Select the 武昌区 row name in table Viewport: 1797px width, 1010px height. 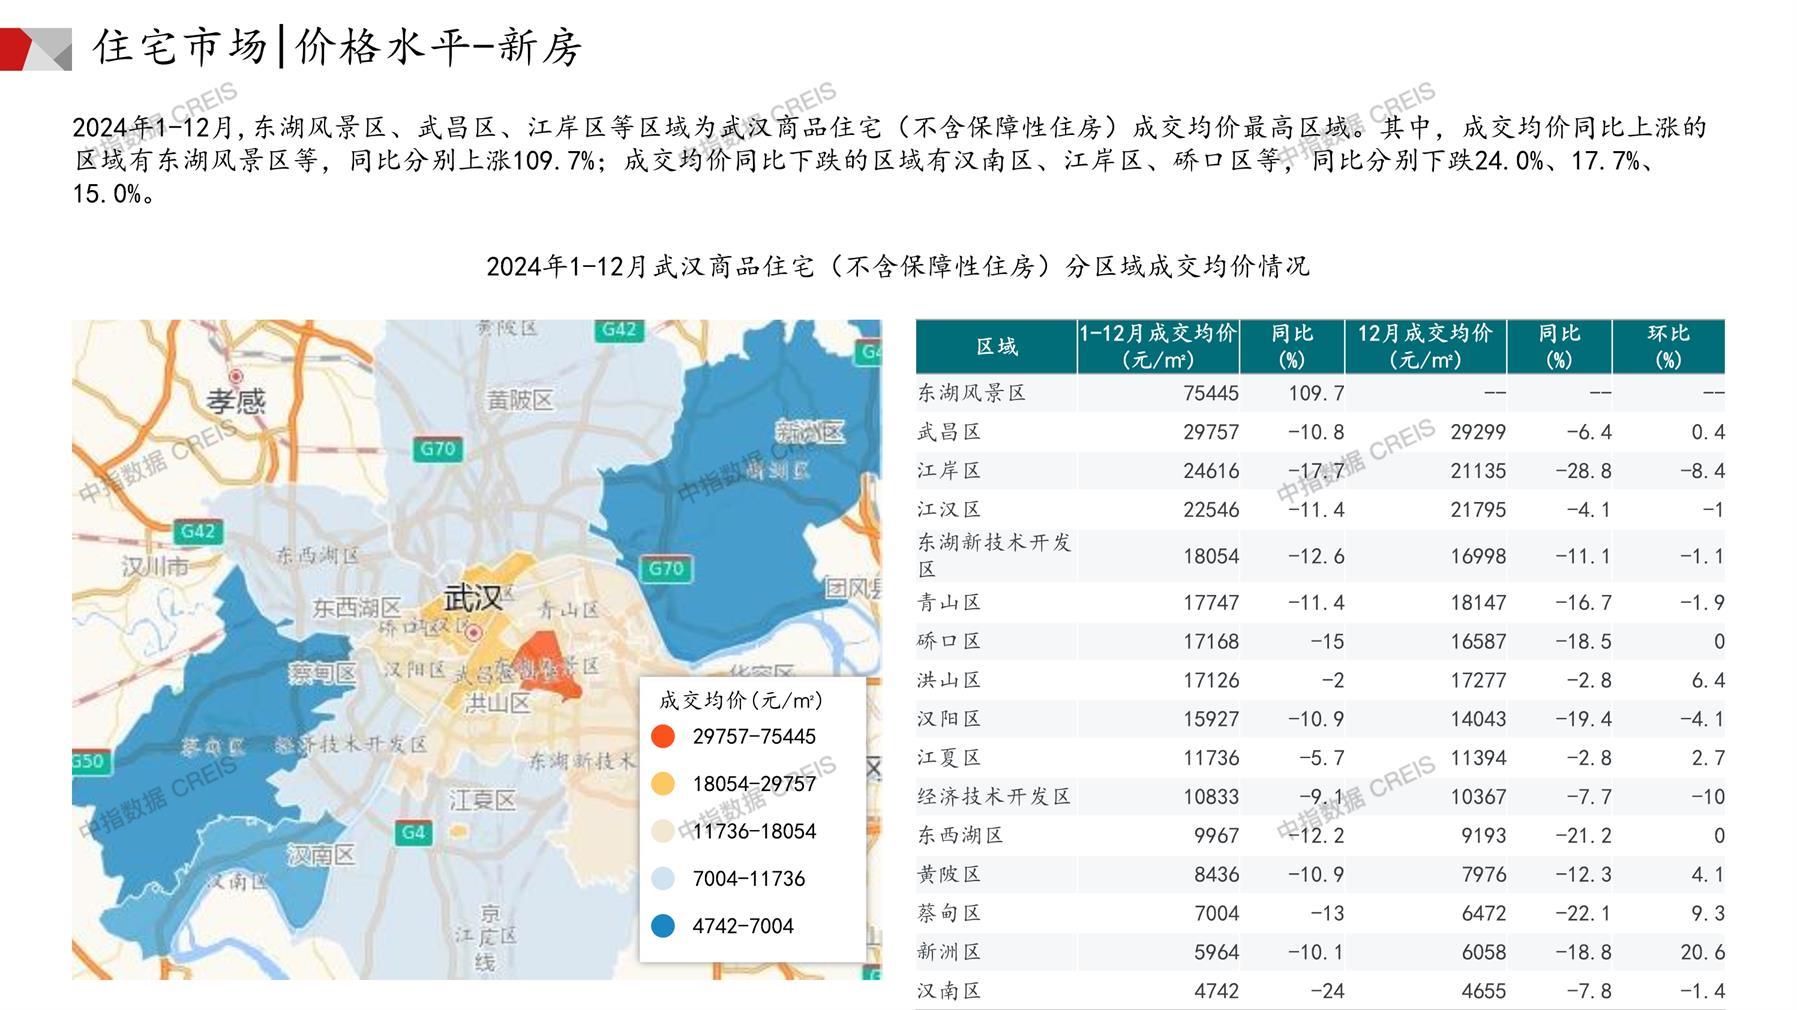click(x=949, y=432)
